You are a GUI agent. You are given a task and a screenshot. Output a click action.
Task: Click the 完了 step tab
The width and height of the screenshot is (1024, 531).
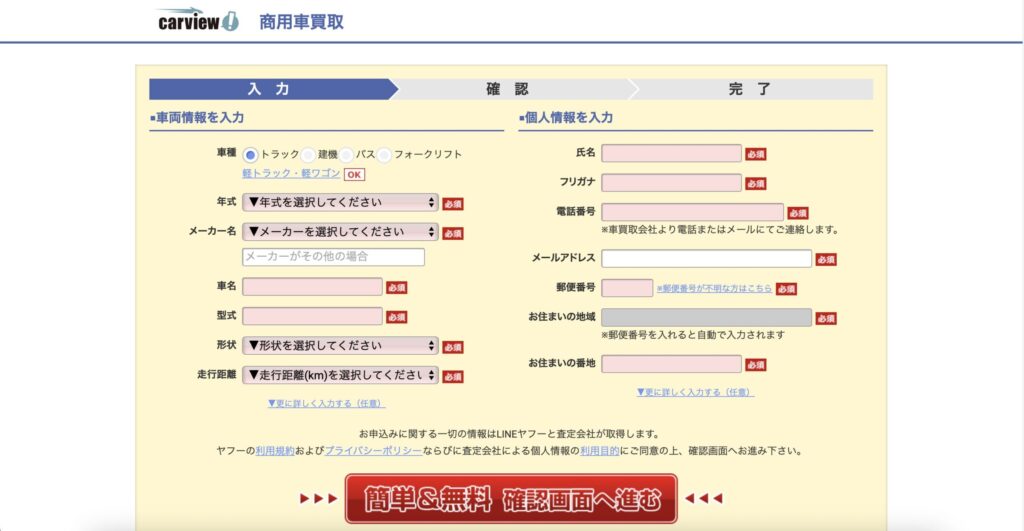pyautogui.click(x=751, y=89)
